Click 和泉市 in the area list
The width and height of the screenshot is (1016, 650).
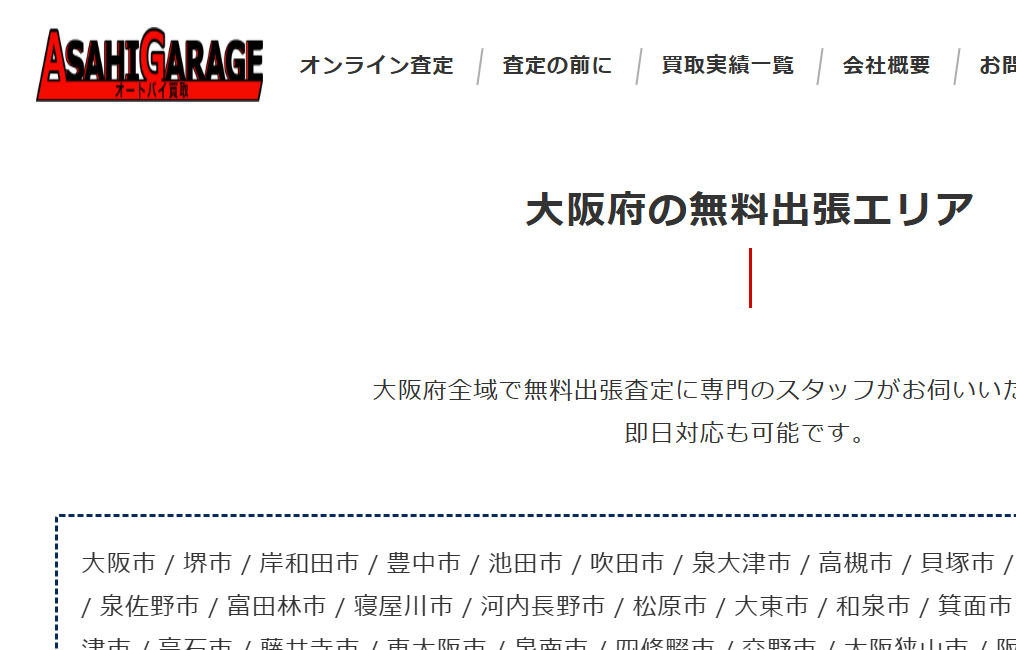pyautogui.click(x=873, y=606)
